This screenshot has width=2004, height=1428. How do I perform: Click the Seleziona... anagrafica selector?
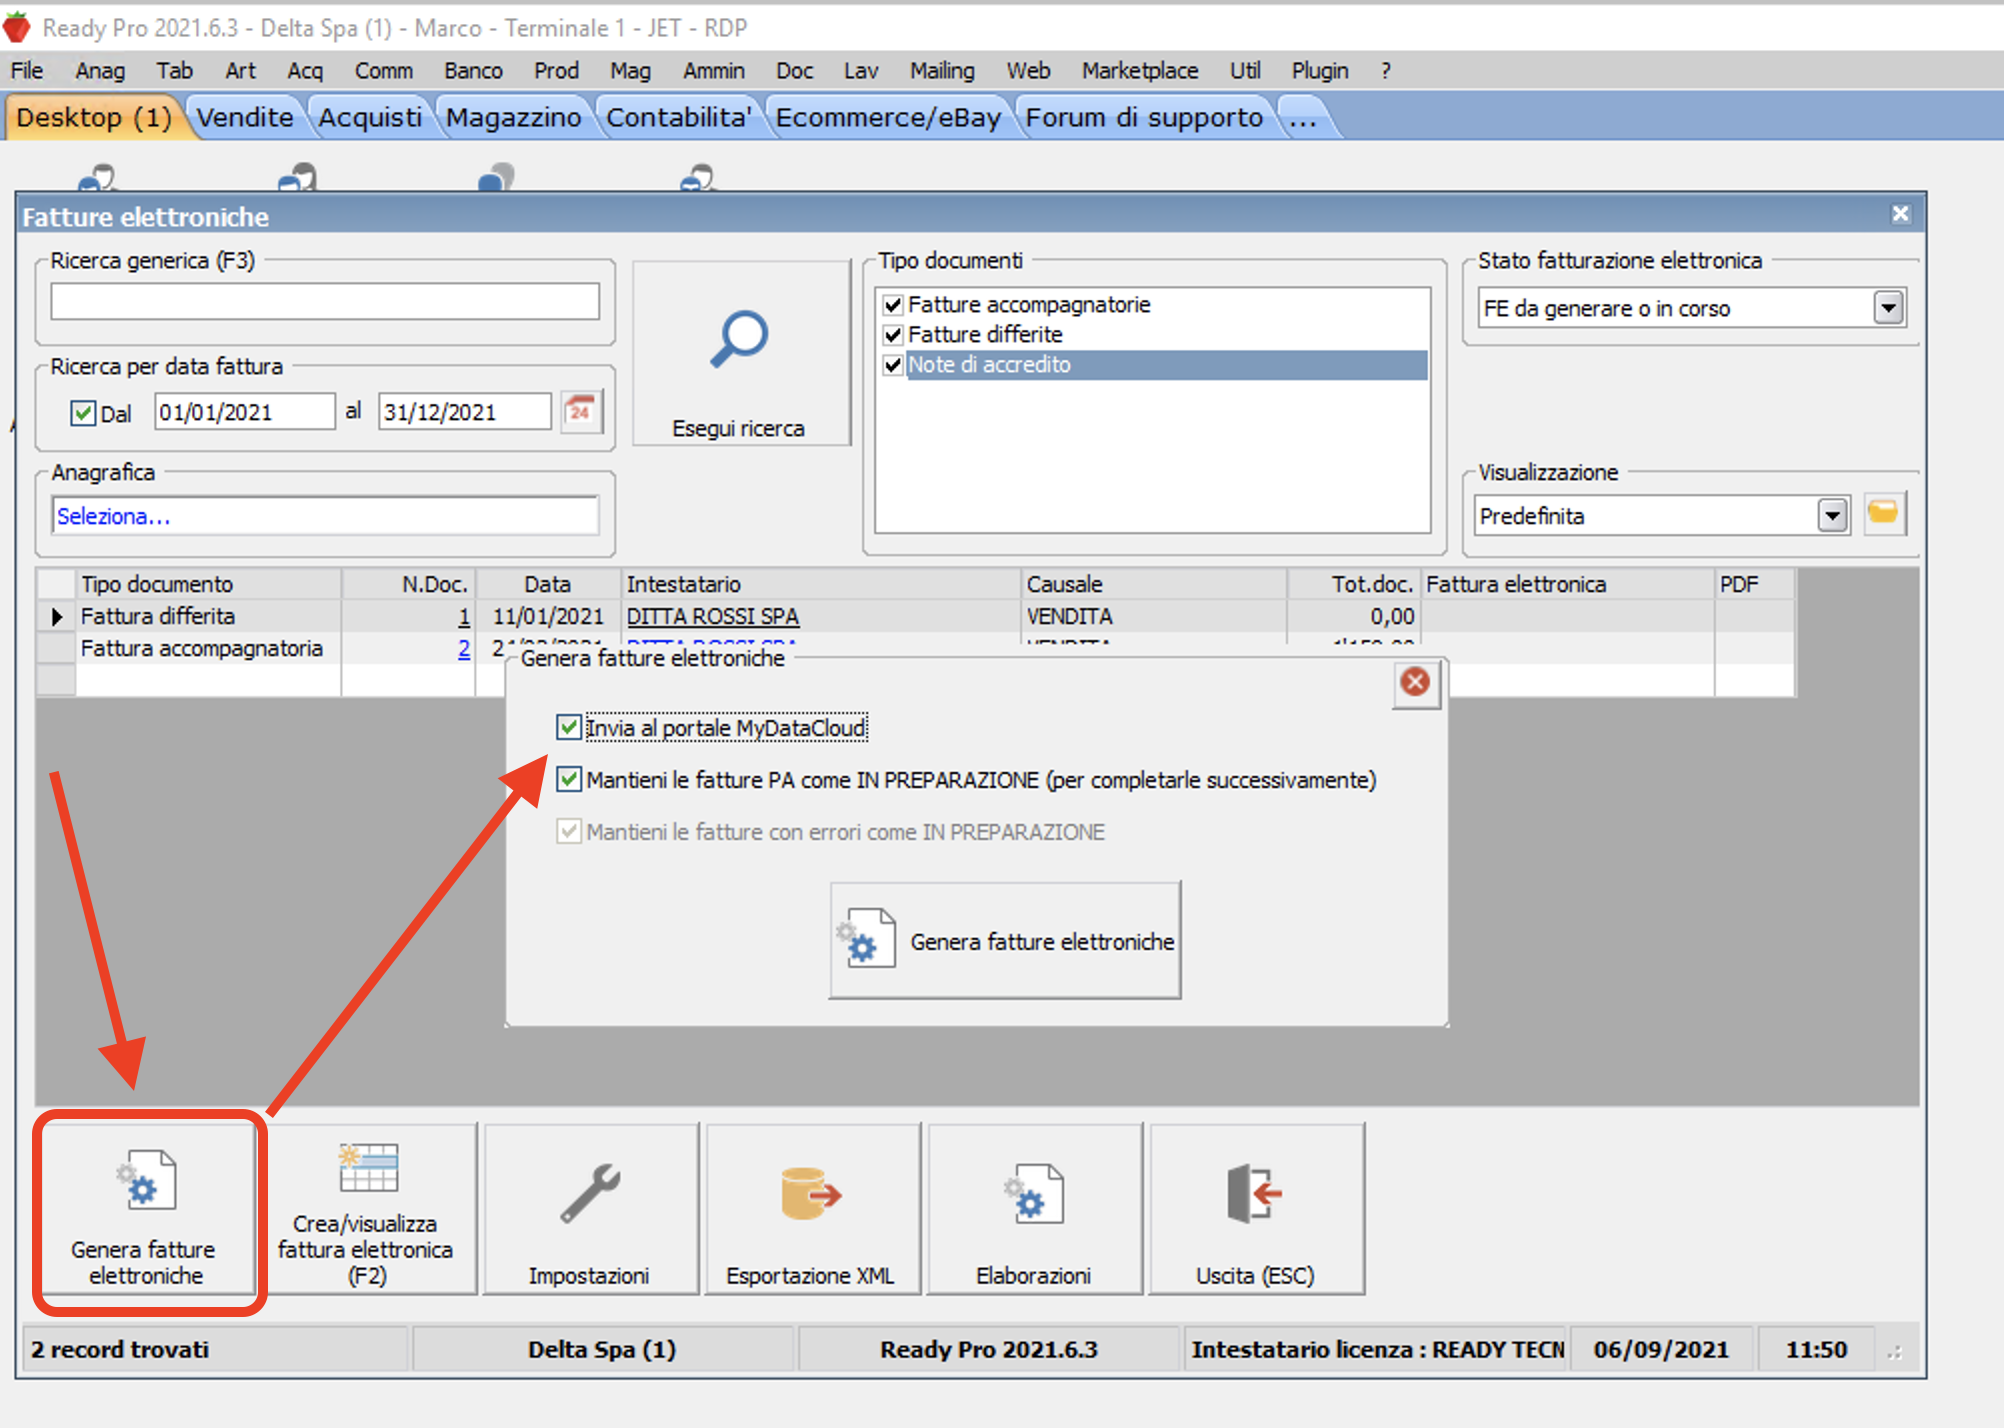[x=325, y=516]
